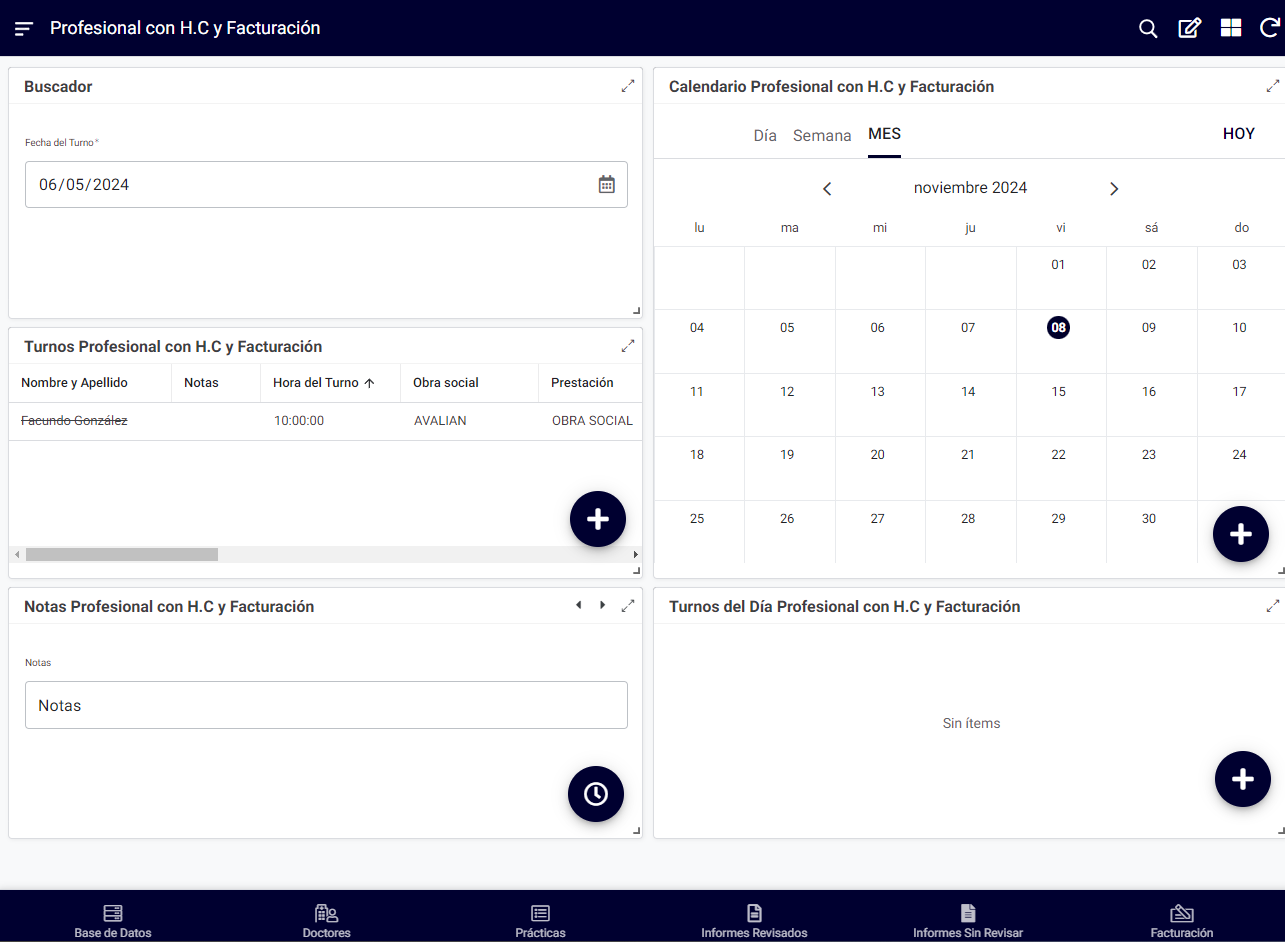Open the hamburger menu in the header
This screenshot has width=1285, height=942.
(24, 28)
